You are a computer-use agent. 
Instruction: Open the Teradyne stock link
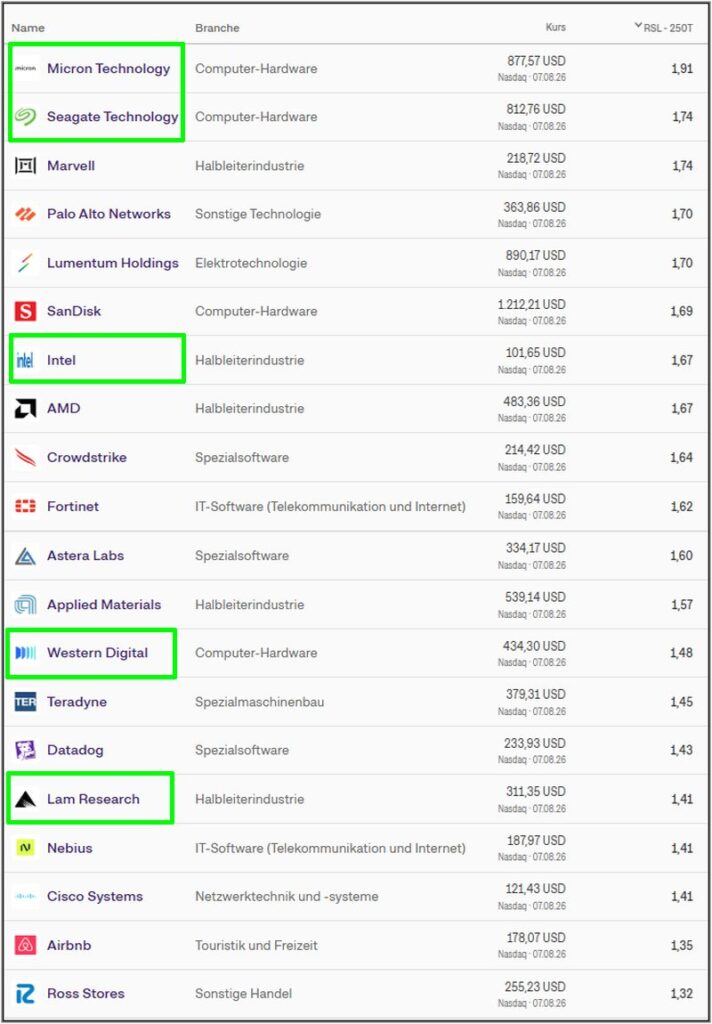[x=76, y=702]
